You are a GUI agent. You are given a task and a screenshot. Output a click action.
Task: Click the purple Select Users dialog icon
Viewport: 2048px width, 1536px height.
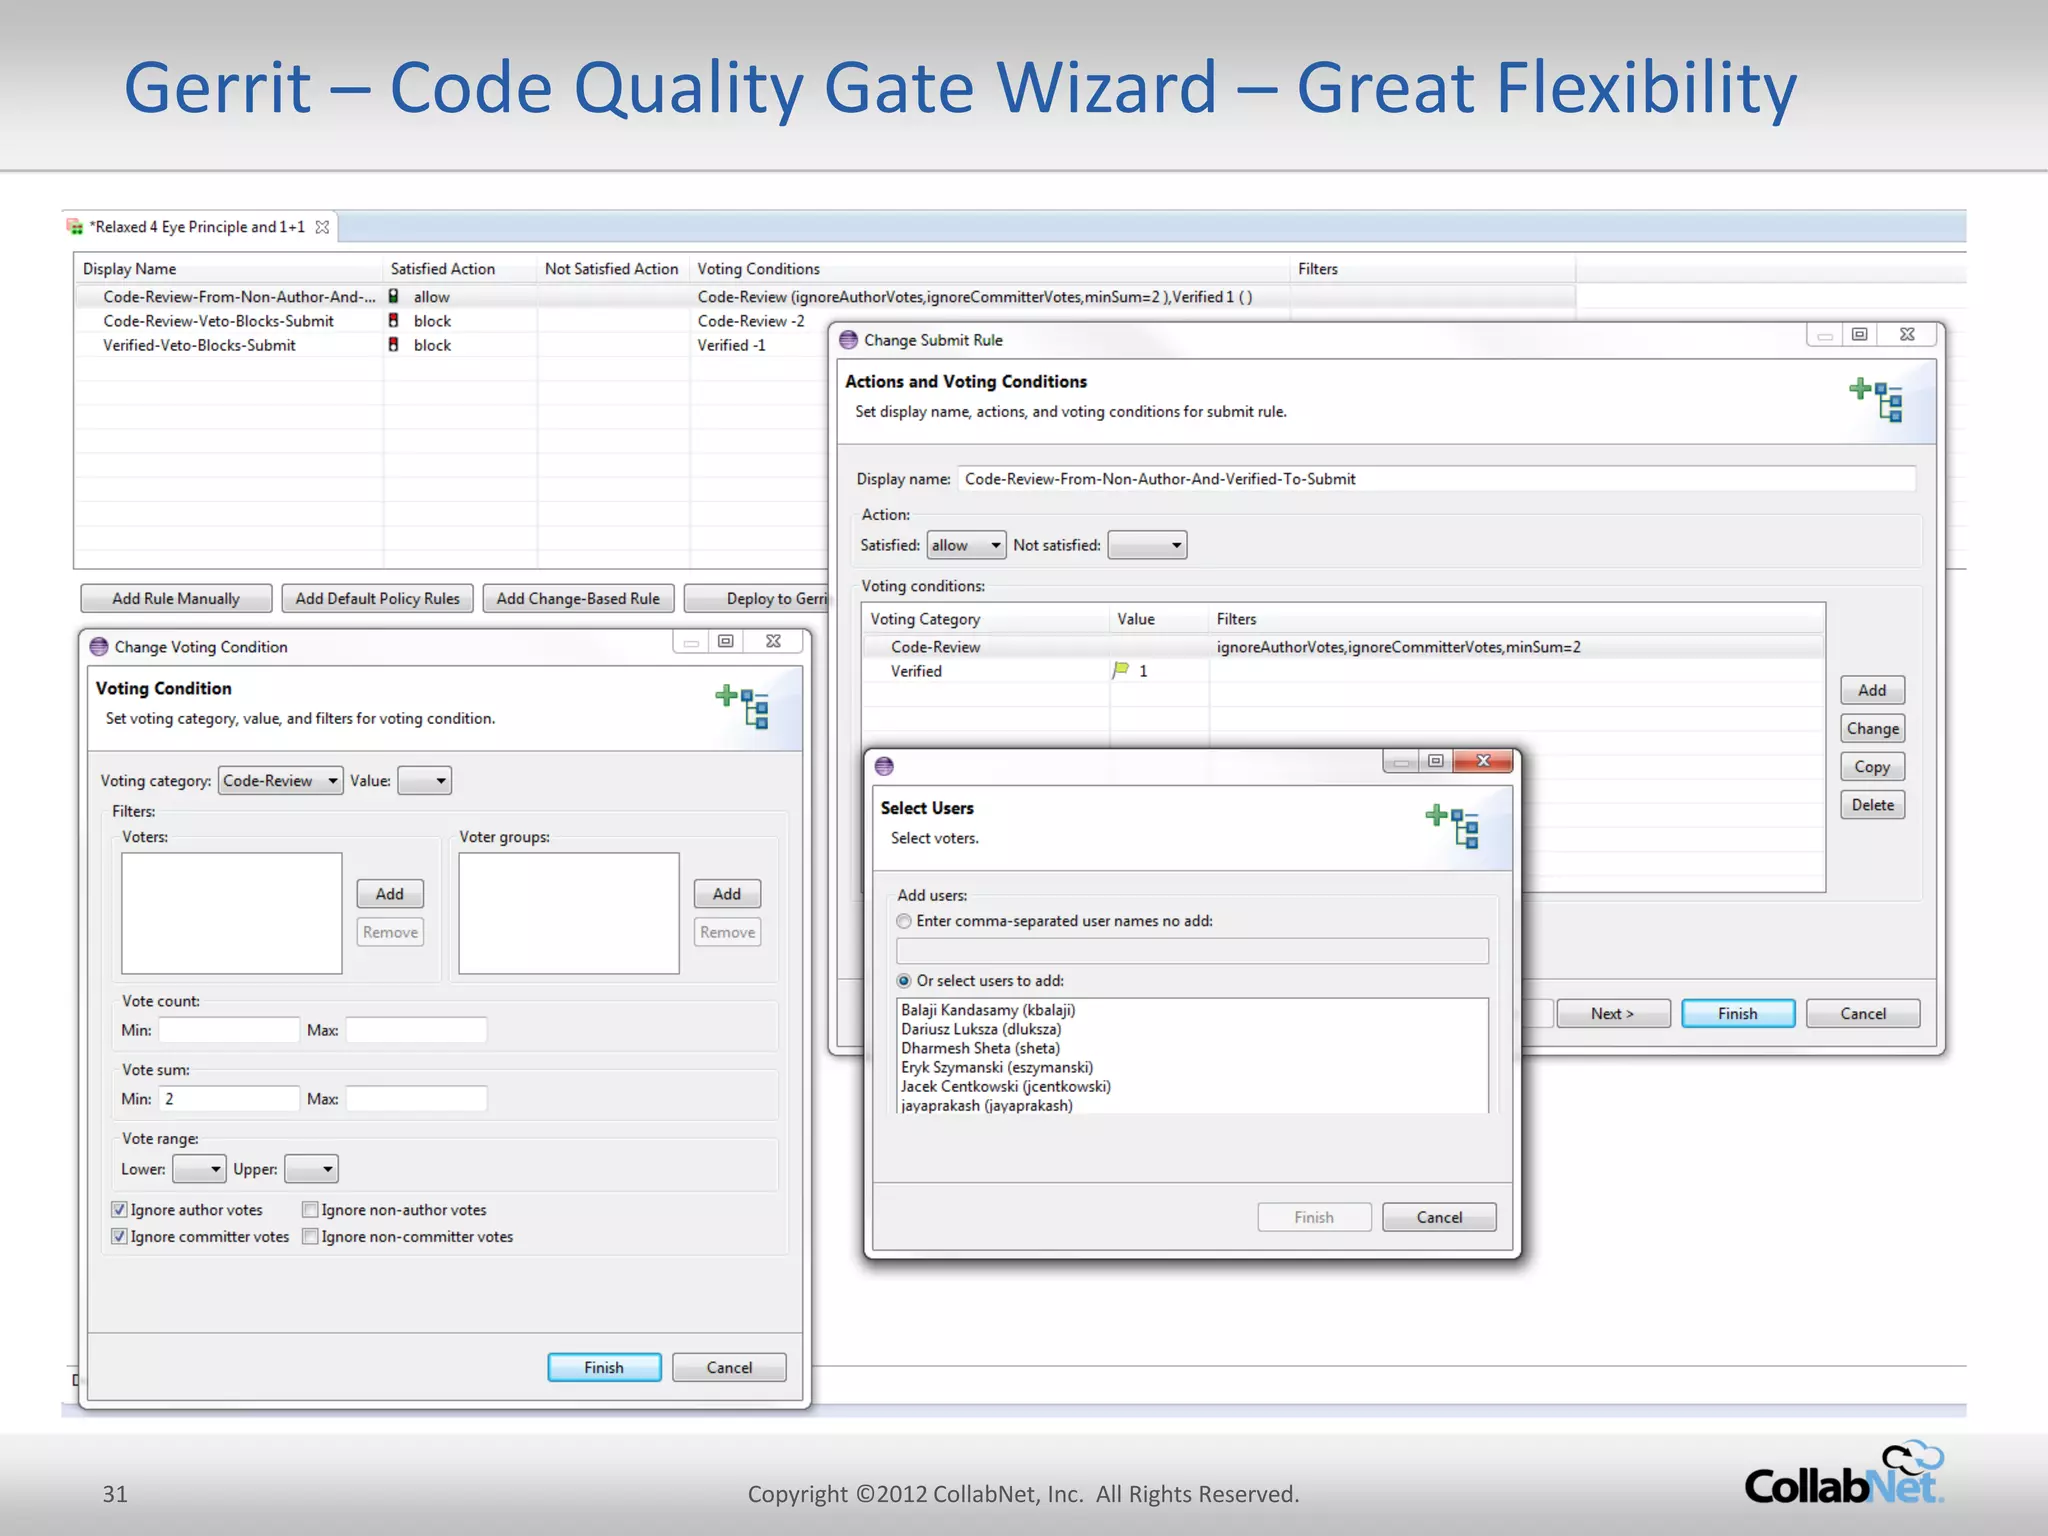coord(884,766)
